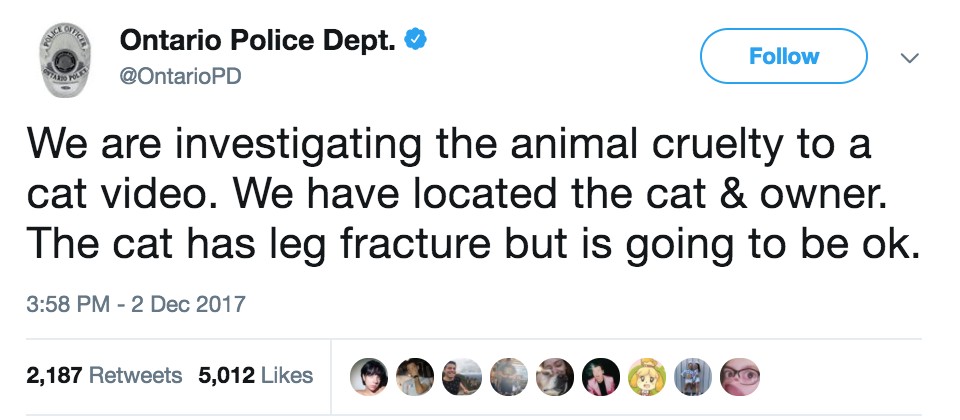This screenshot has width=960, height=420.
Task: Click the tweet's last line about leg fracture
Action: [x=474, y=241]
